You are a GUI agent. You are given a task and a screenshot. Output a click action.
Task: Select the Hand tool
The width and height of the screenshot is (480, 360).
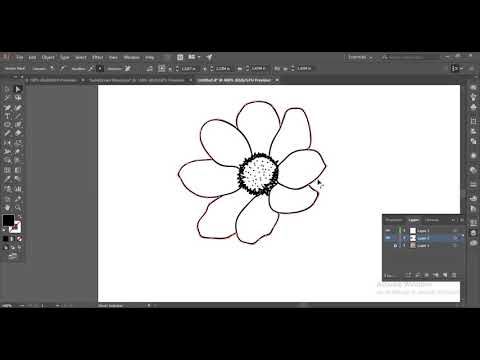pyautogui.click(x=7, y=207)
